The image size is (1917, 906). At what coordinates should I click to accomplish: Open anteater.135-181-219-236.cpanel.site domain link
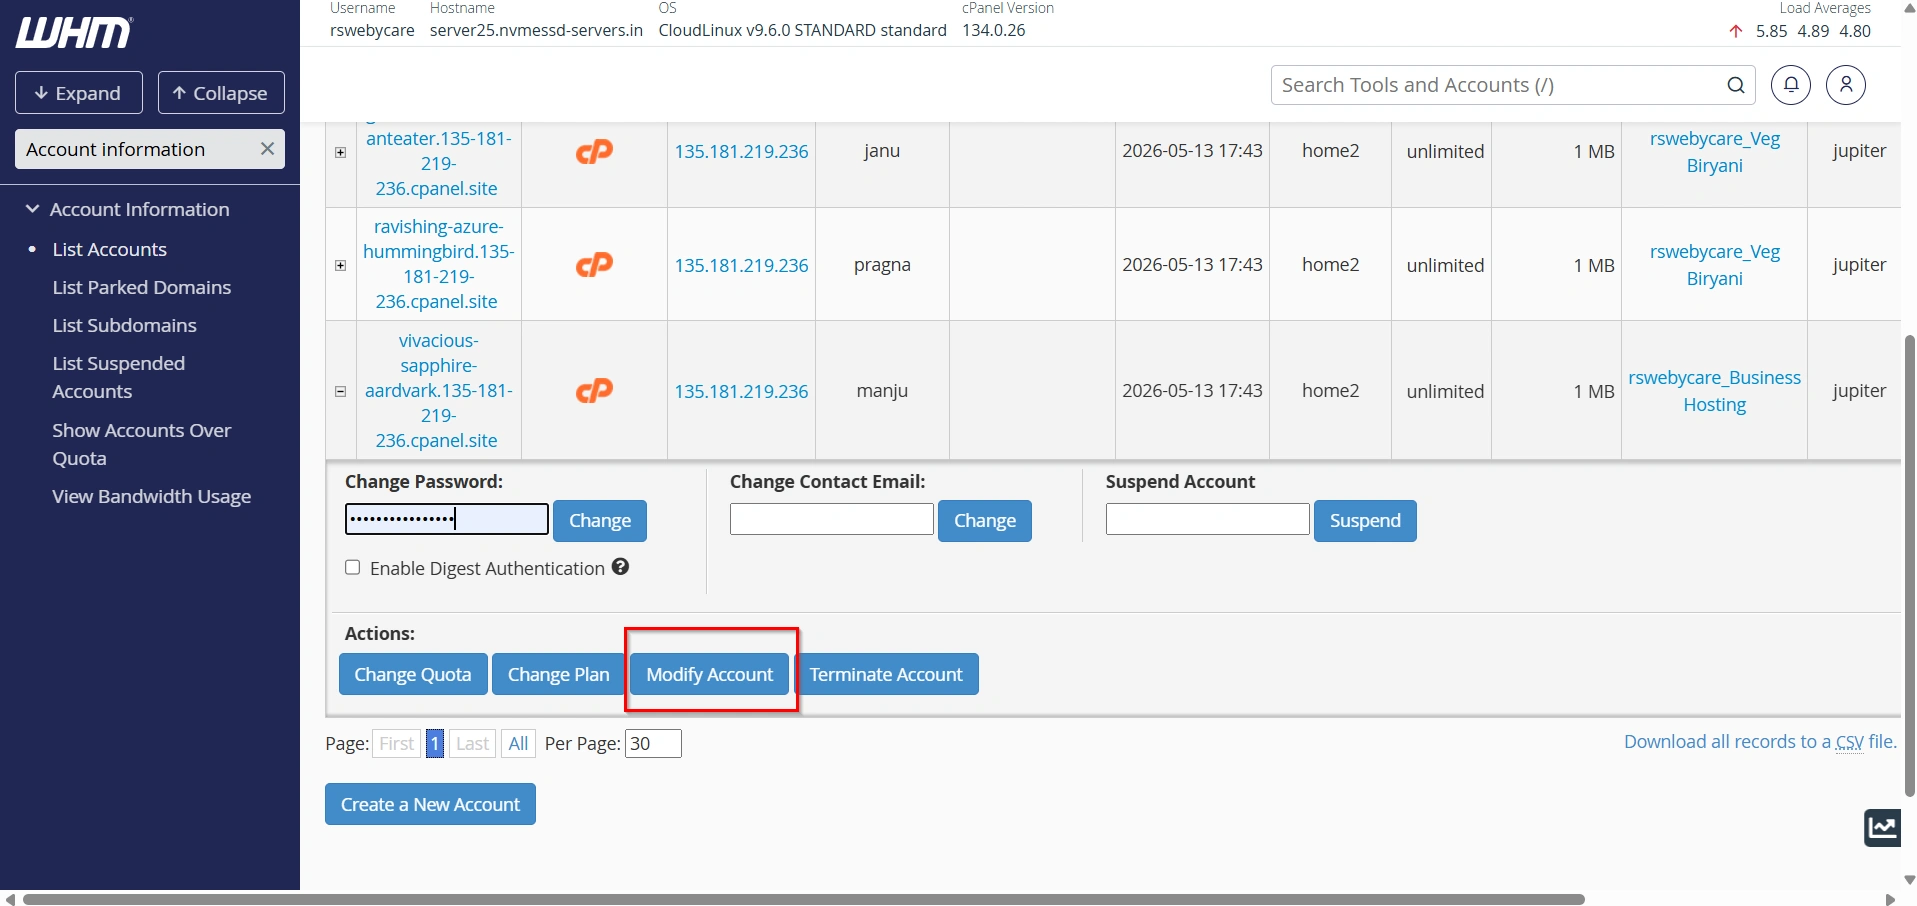(438, 163)
